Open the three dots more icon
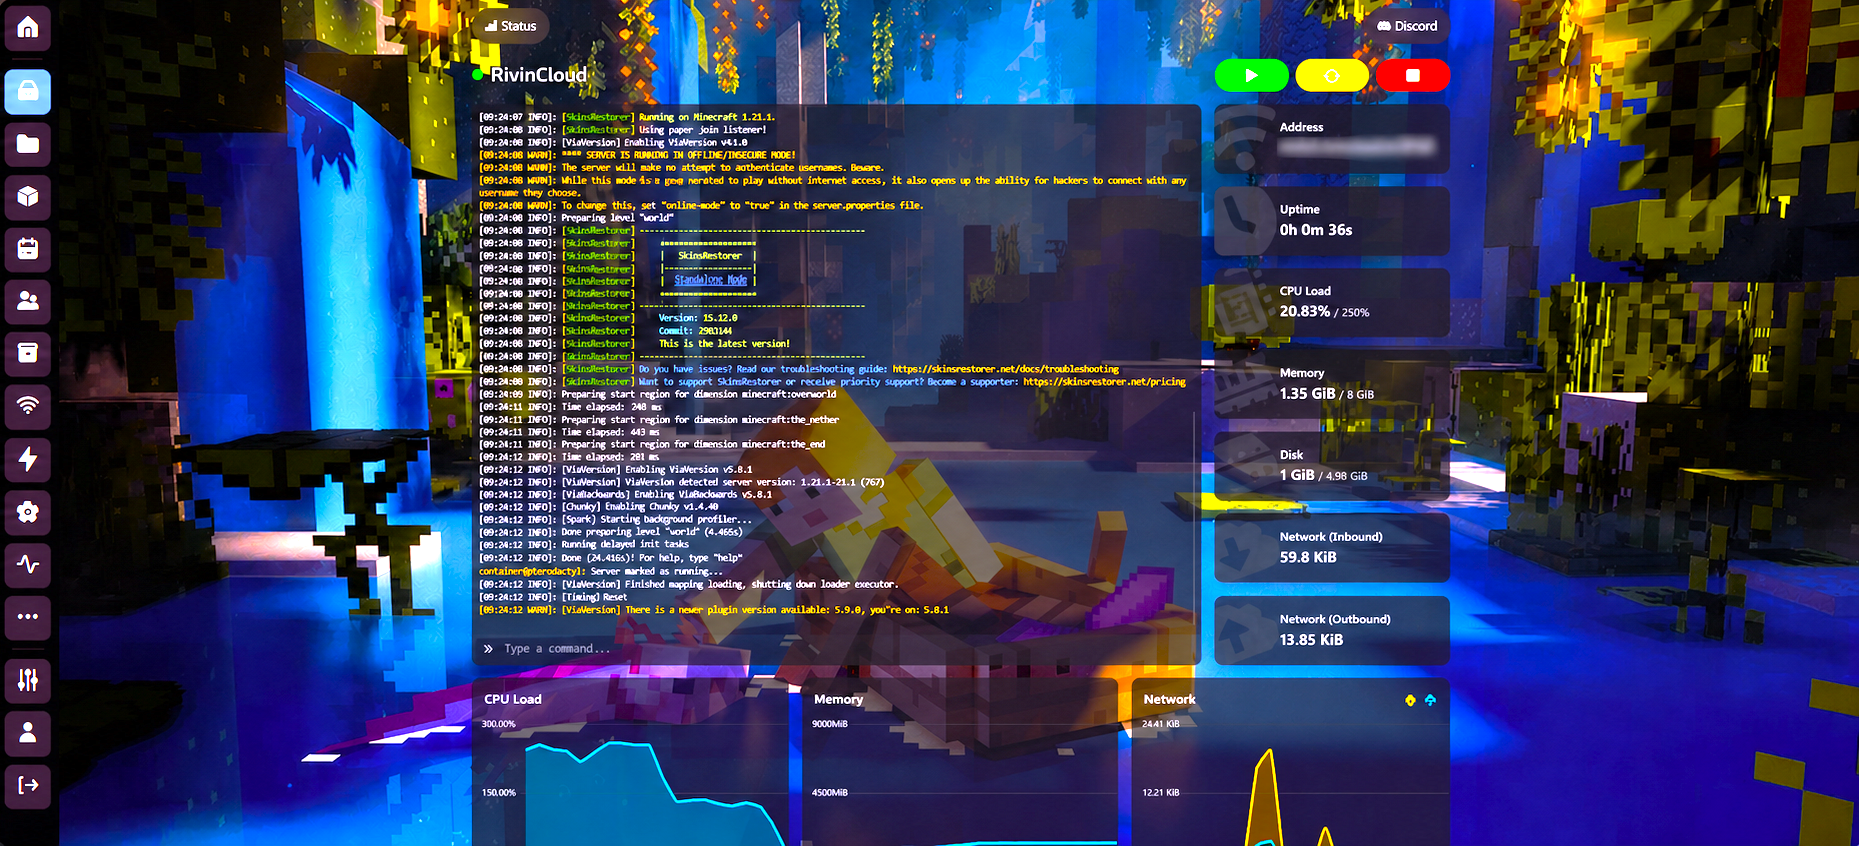 28,617
